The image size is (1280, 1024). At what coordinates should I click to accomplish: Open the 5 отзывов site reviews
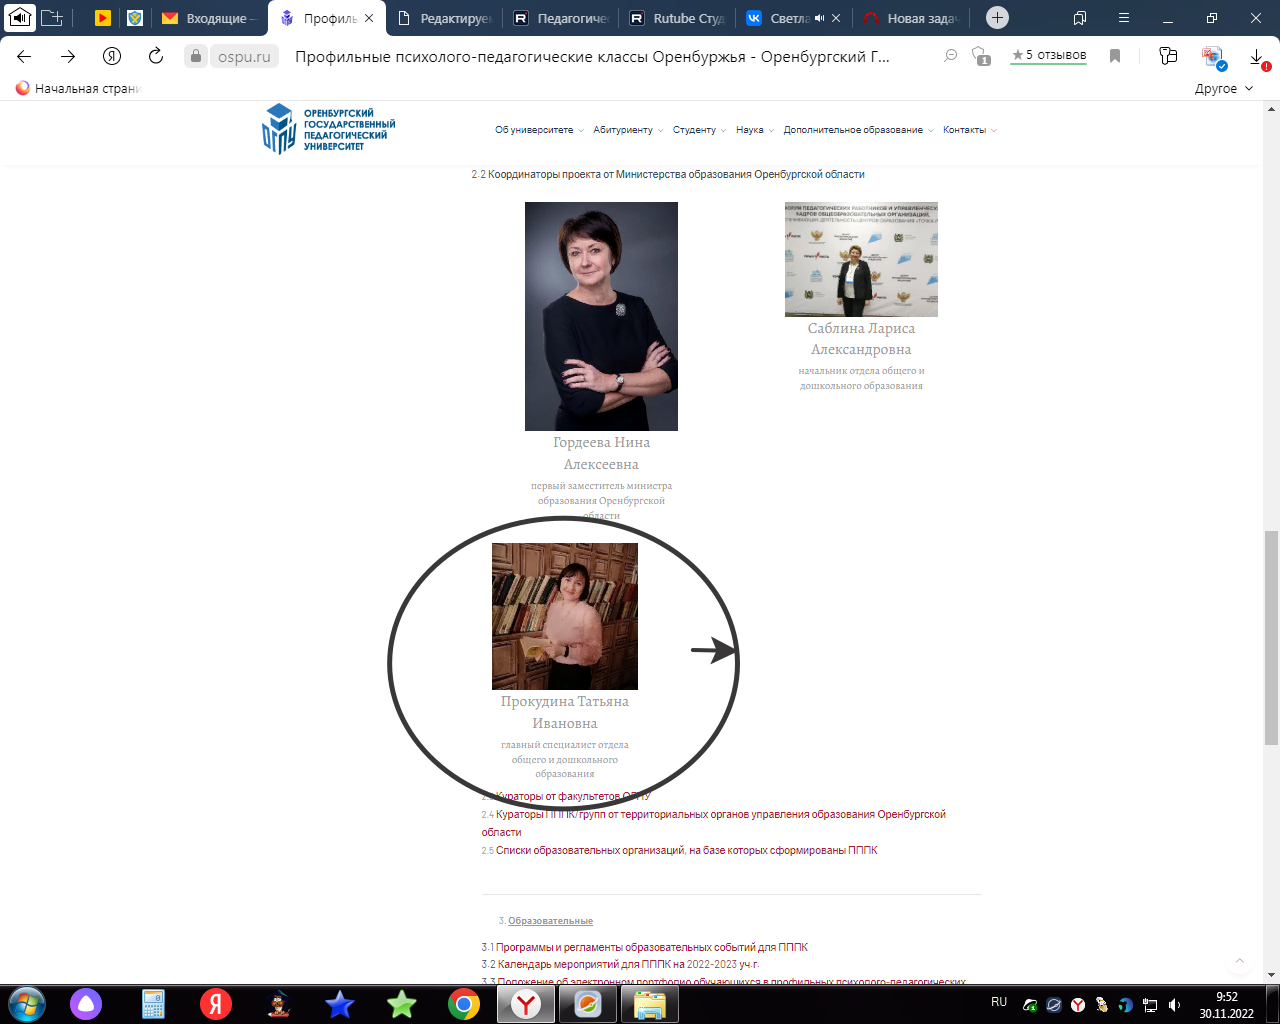click(1048, 55)
